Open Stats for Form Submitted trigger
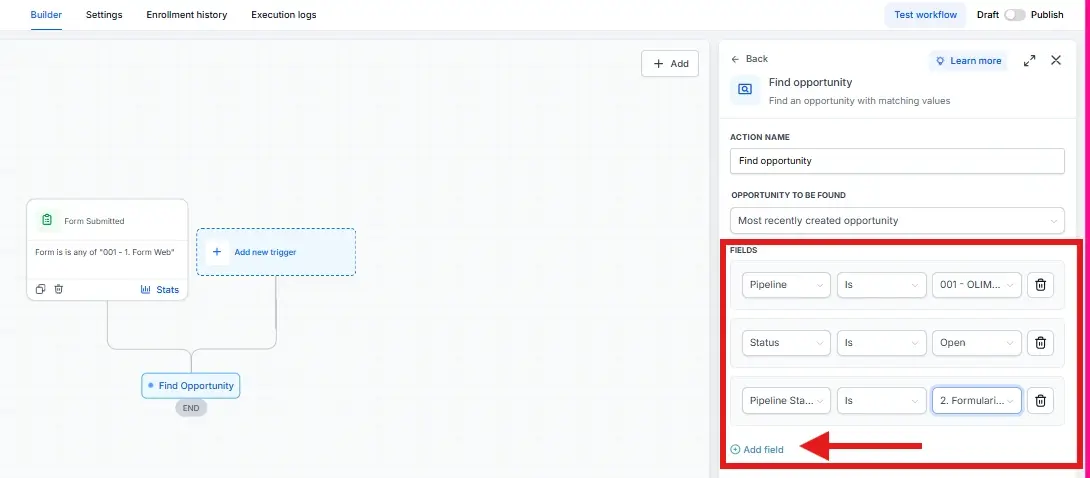This screenshot has width=1090, height=478. coord(160,290)
